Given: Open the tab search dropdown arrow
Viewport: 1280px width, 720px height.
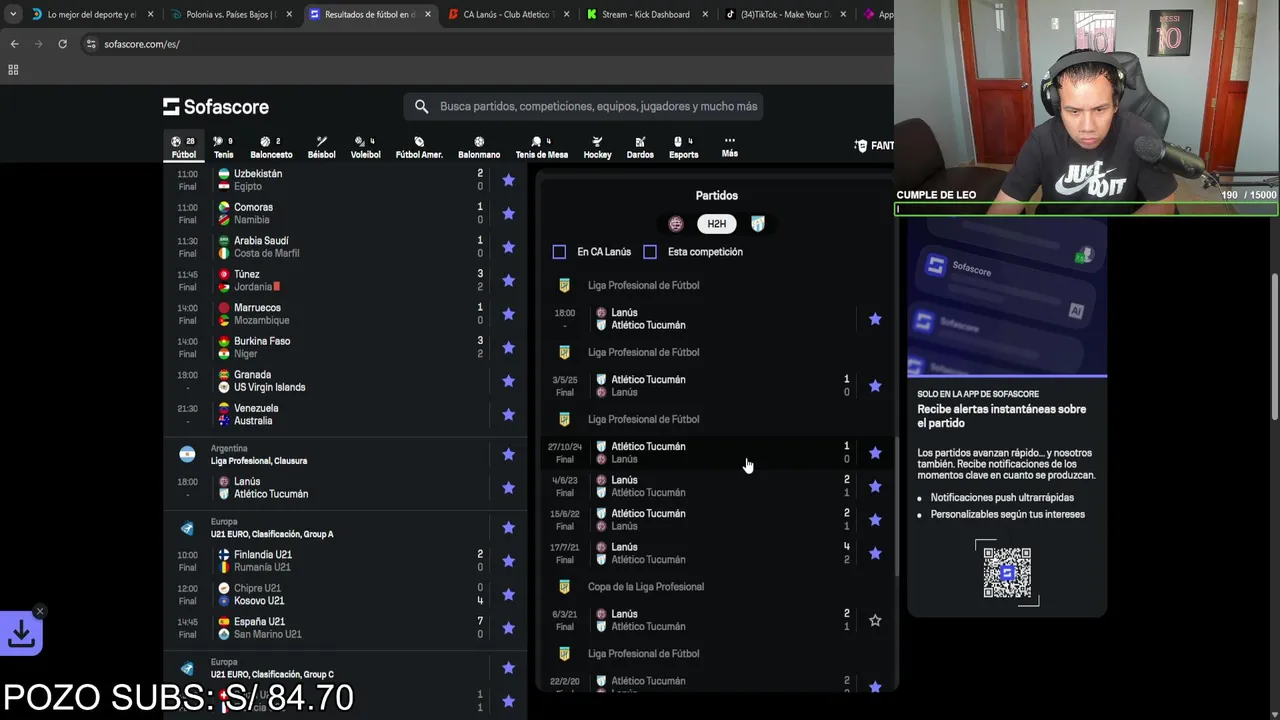Looking at the screenshot, I should pos(12,15).
